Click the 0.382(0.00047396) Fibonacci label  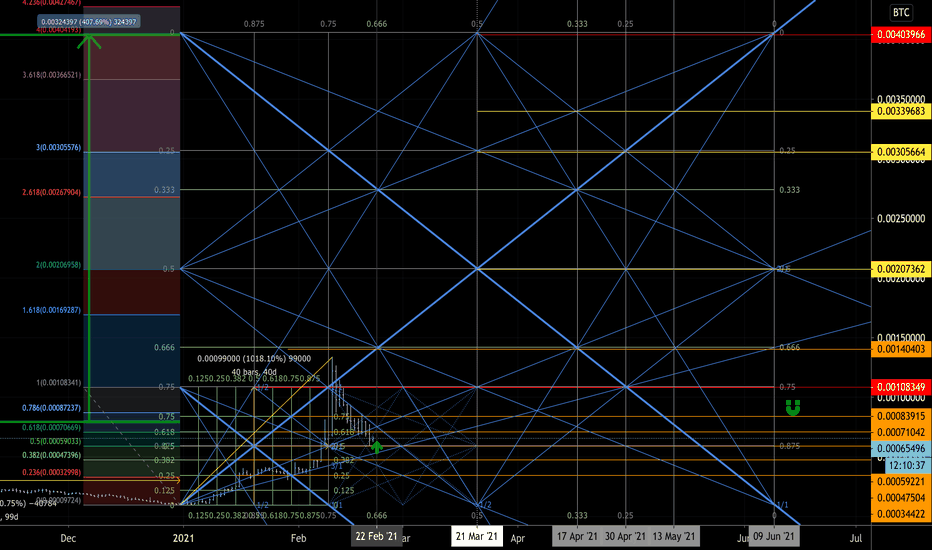coord(52,455)
